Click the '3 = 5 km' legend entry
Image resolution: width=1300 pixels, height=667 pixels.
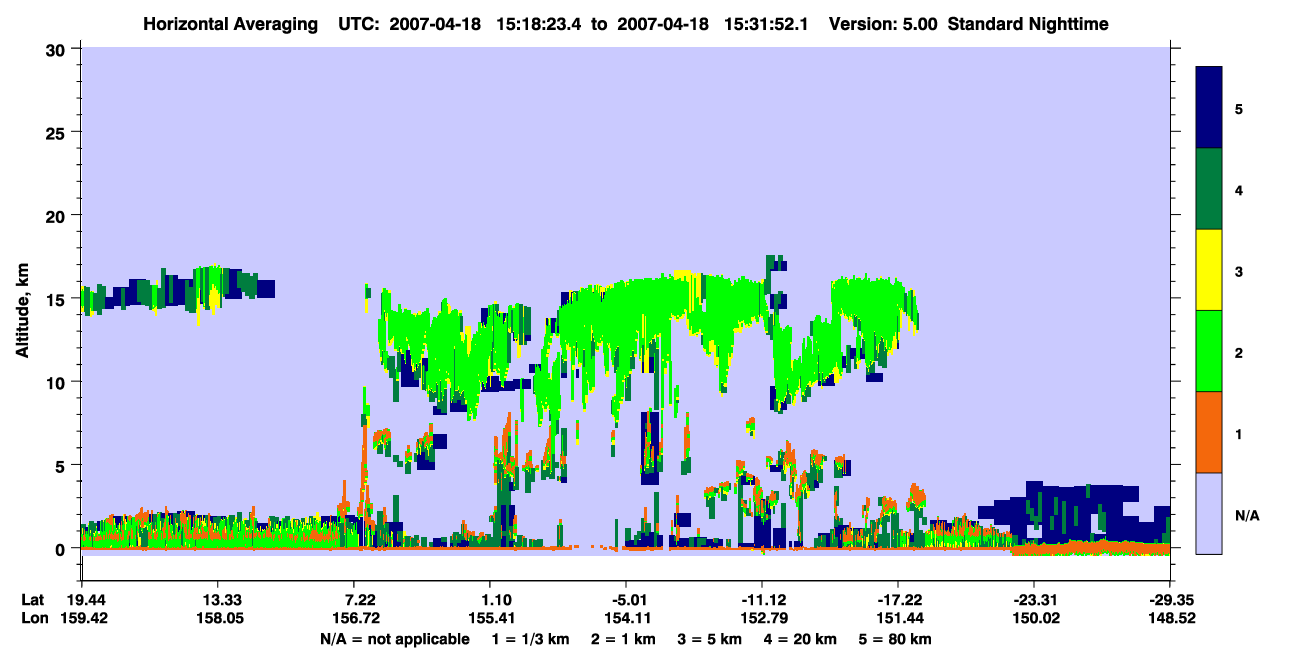[x=711, y=639]
